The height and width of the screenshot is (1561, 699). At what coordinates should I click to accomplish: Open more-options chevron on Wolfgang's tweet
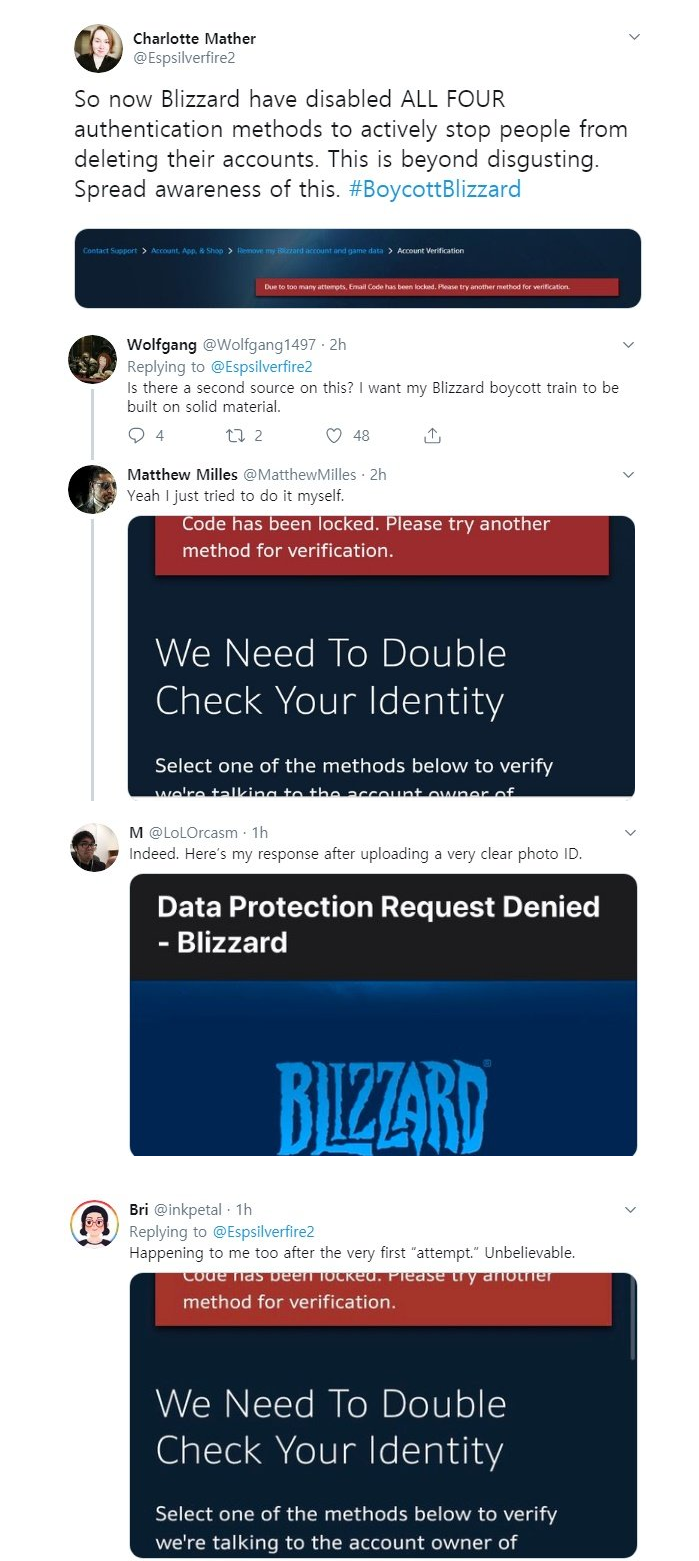pyautogui.click(x=628, y=345)
